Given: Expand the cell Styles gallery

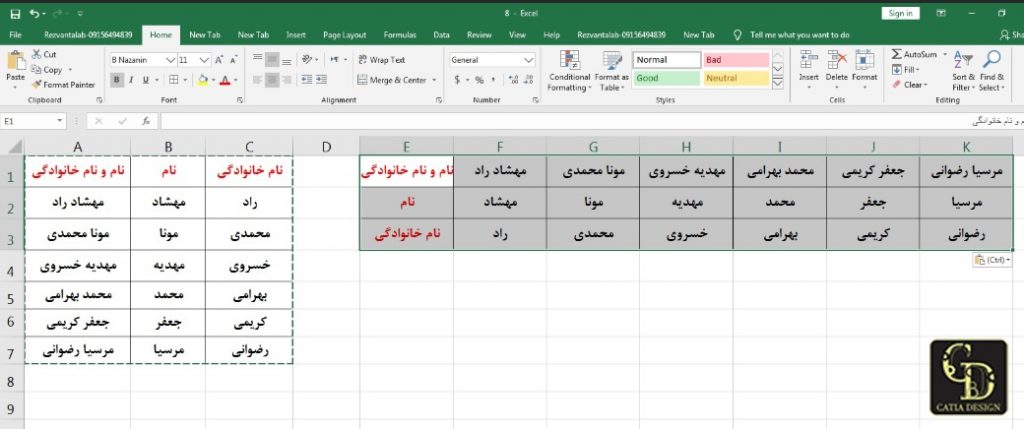Looking at the screenshot, I should 778,84.
